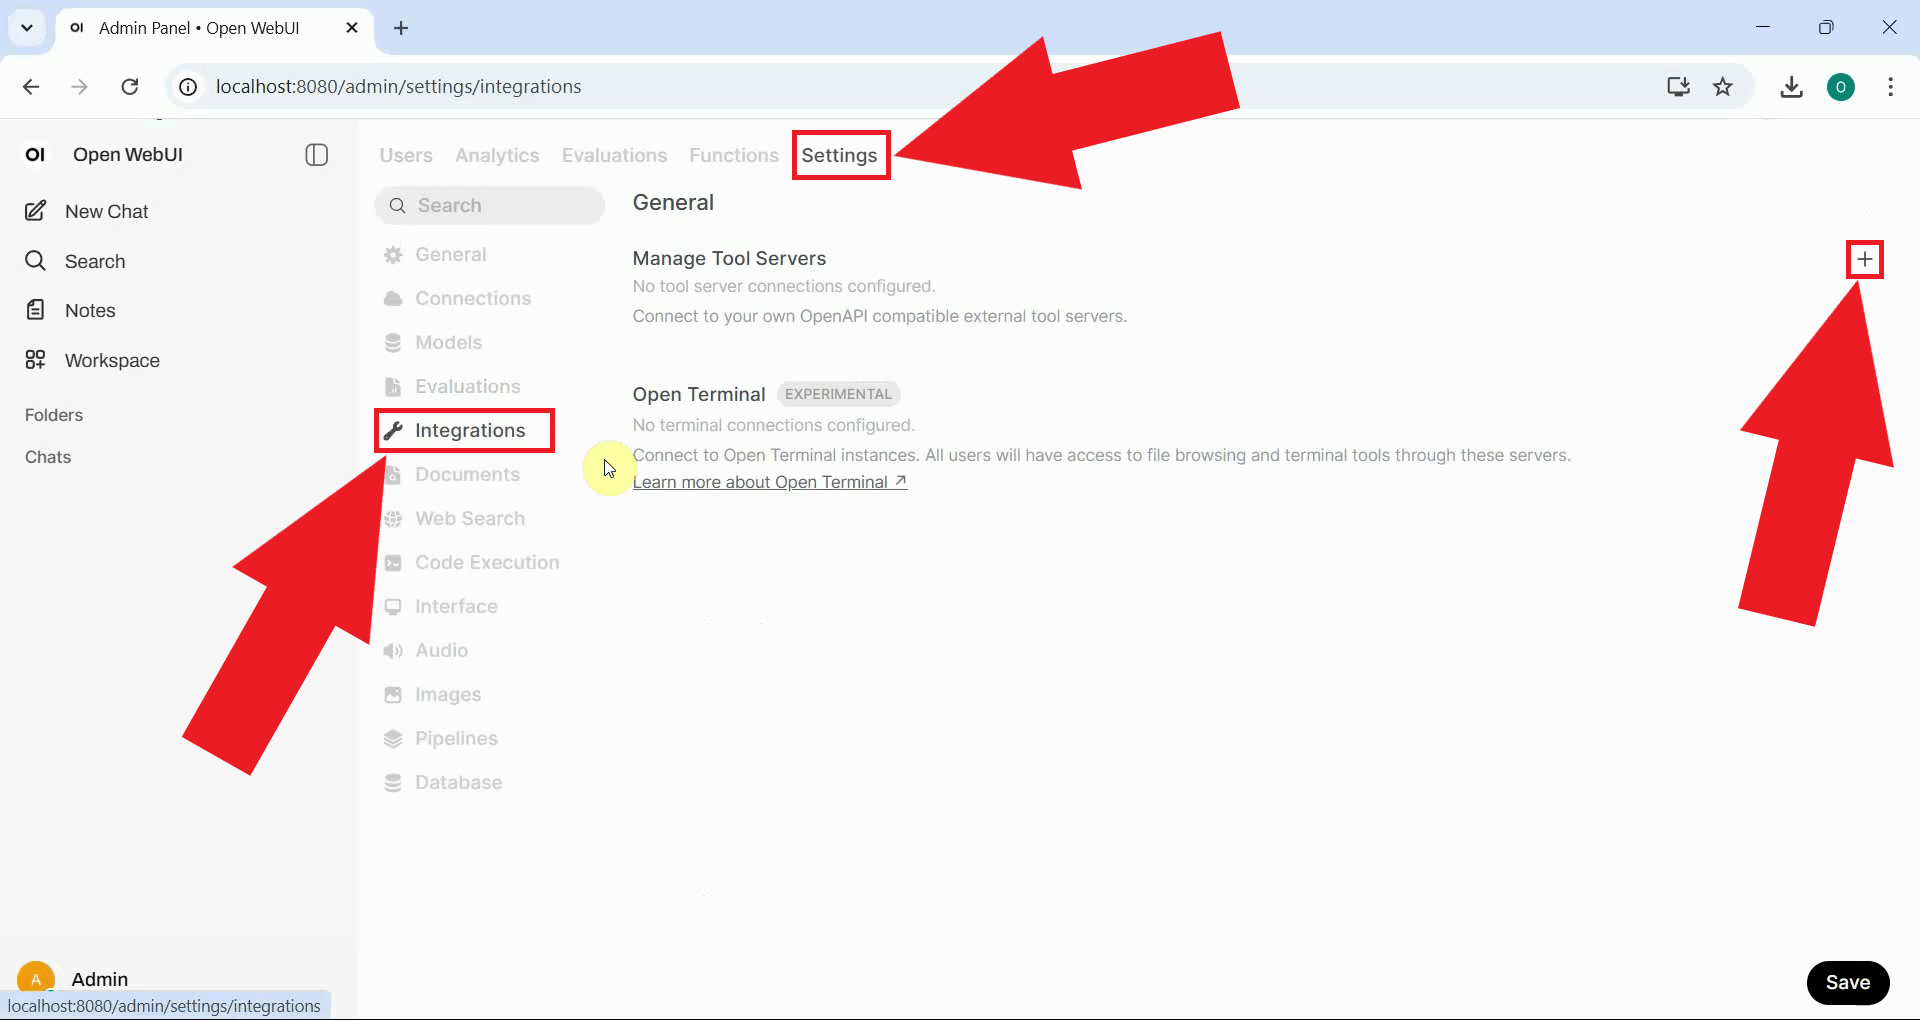Open Evaluations item in settings sidebar

pyautogui.click(x=452, y=387)
